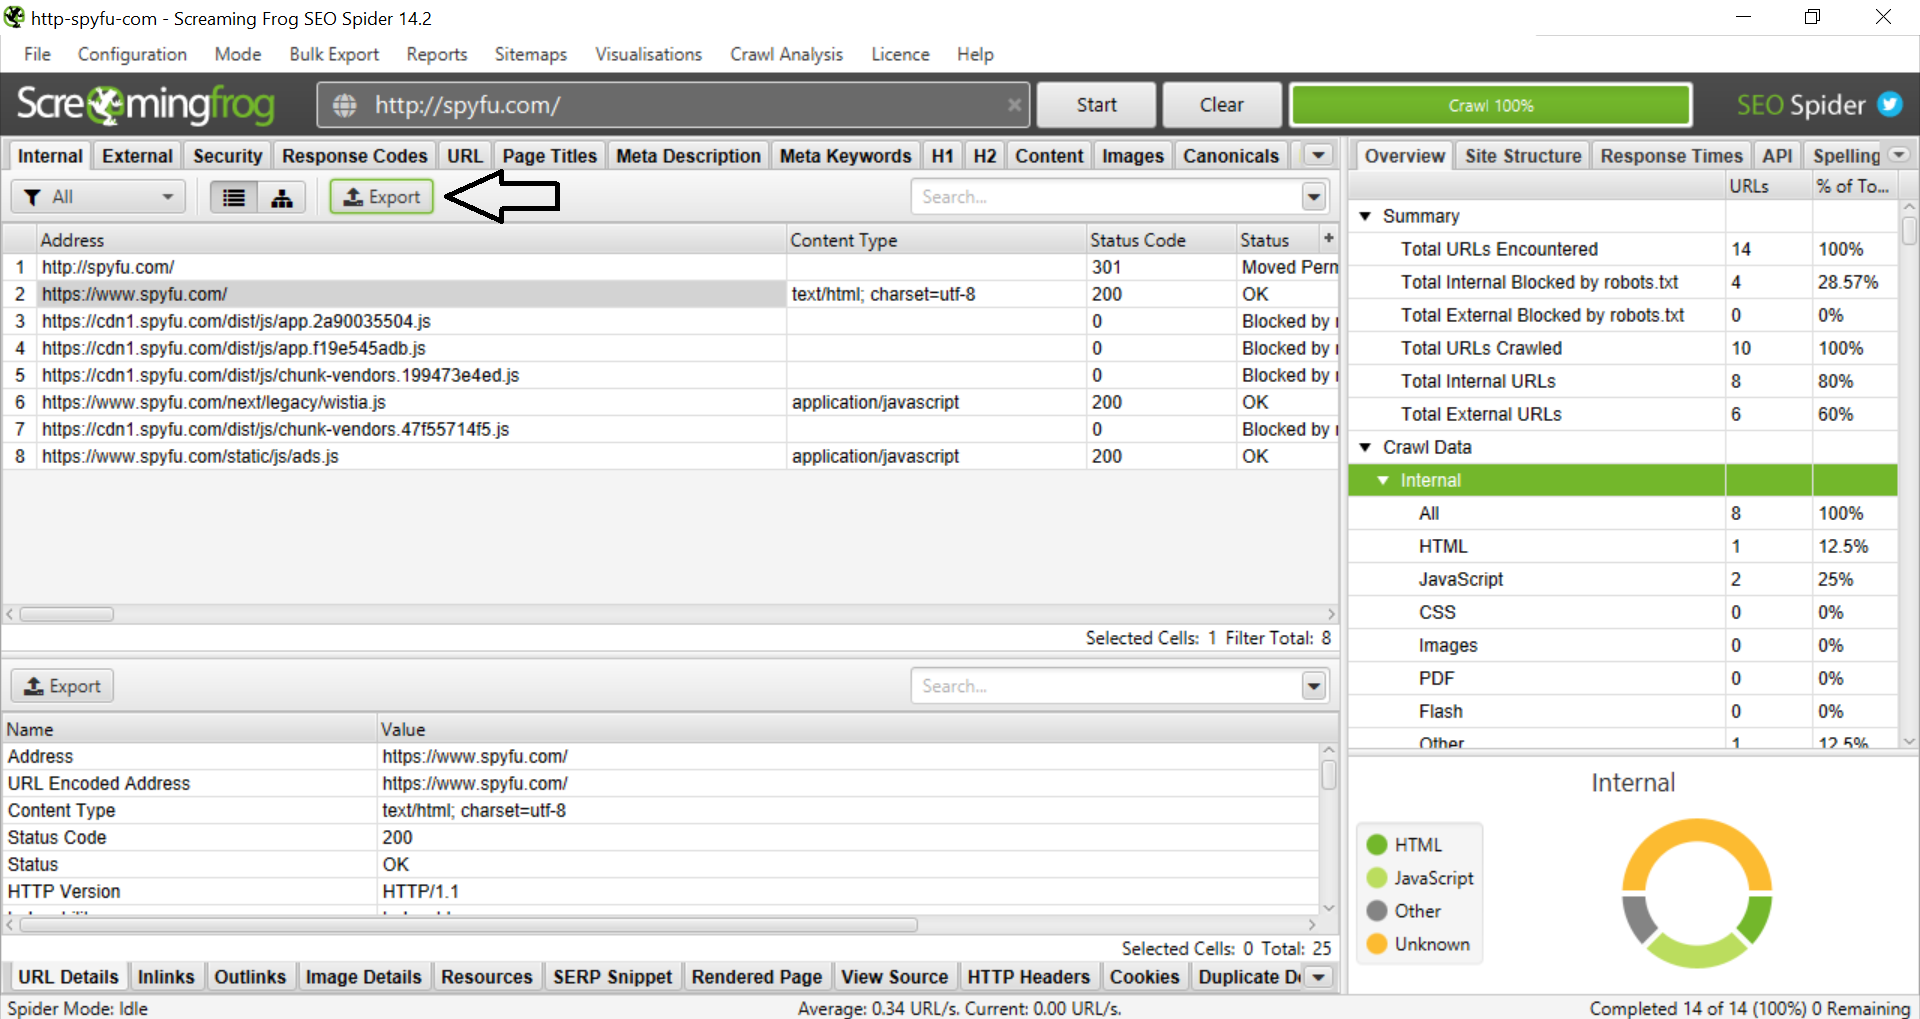Image resolution: width=1920 pixels, height=1019 pixels.
Task: Collapse the Summary section
Action: (1364, 216)
